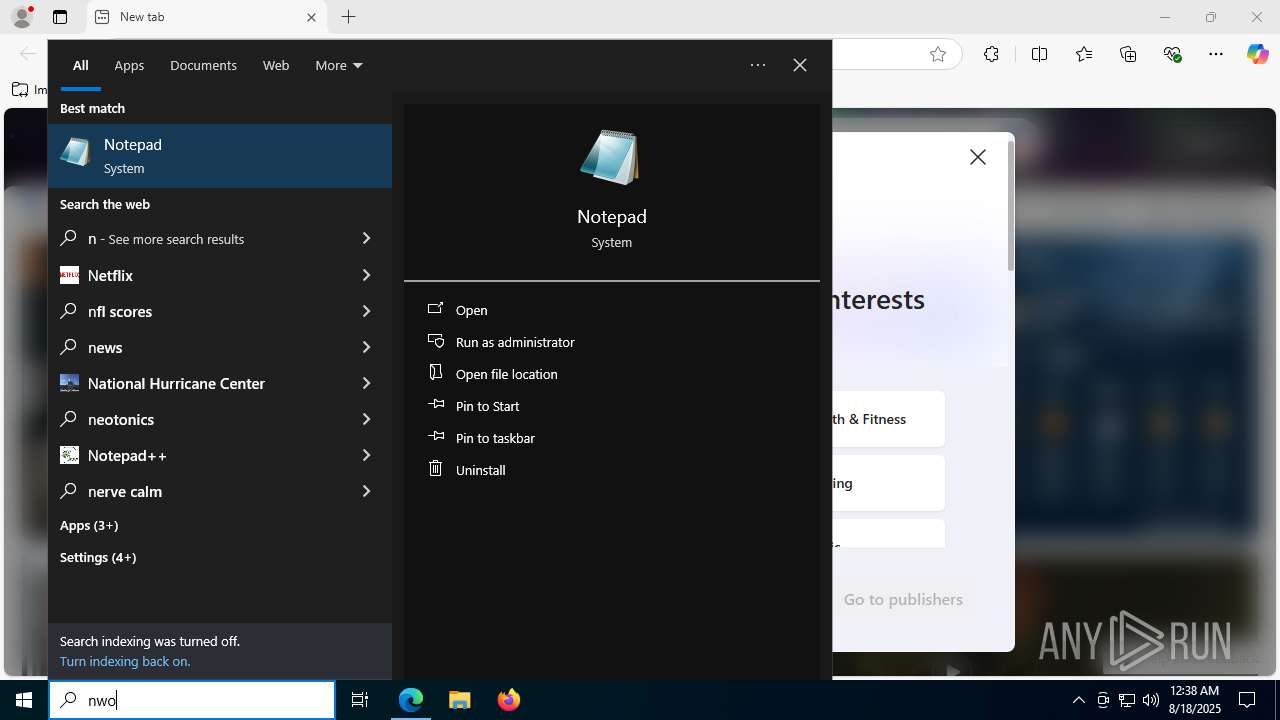Open File Explorer from taskbar
Viewport: 1280px width, 720px height.
click(x=459, y=700)
